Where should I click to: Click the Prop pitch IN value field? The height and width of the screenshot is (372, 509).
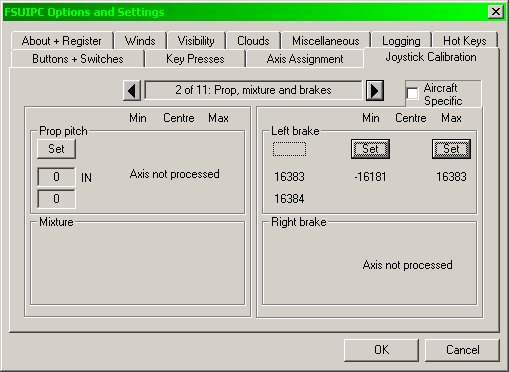[56, 177]
